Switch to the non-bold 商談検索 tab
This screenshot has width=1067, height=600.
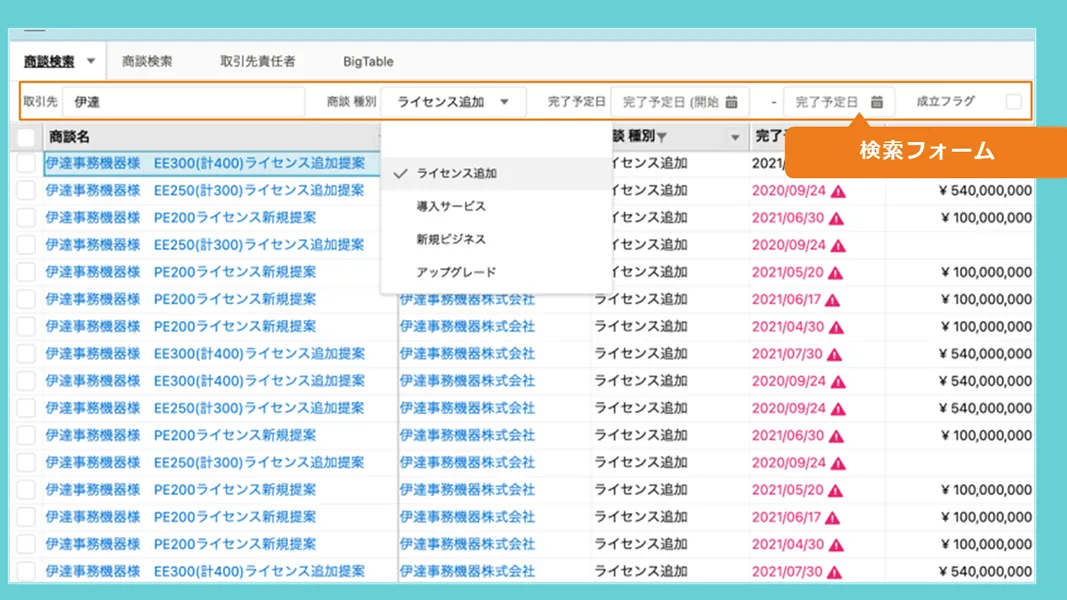click(x=147, y=61)
